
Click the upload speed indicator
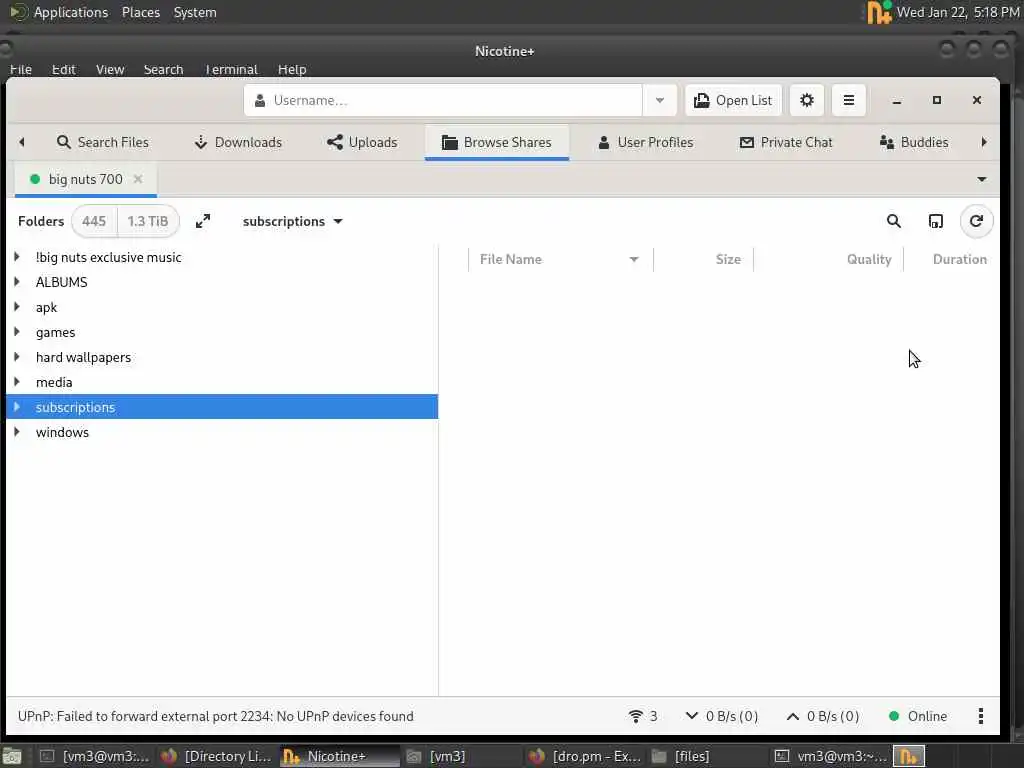pos(822,716)
